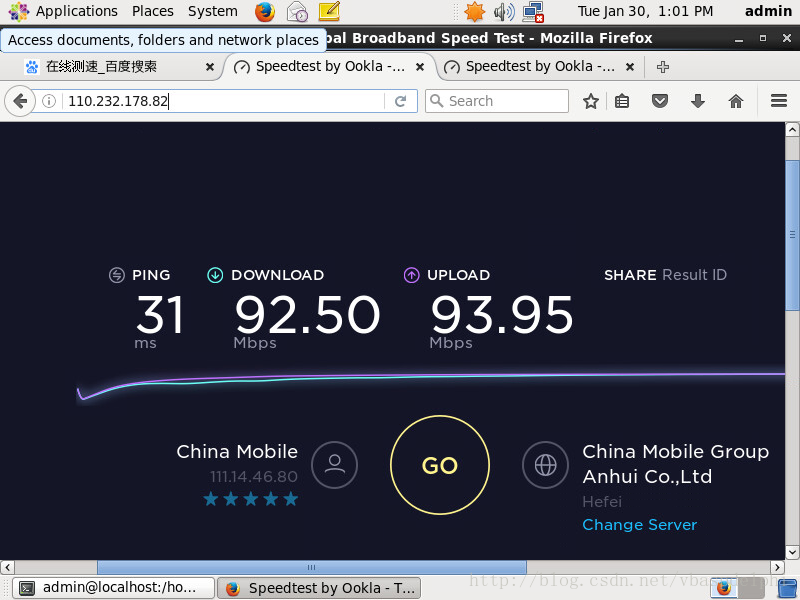Click the globe server icon

point(545,465)
